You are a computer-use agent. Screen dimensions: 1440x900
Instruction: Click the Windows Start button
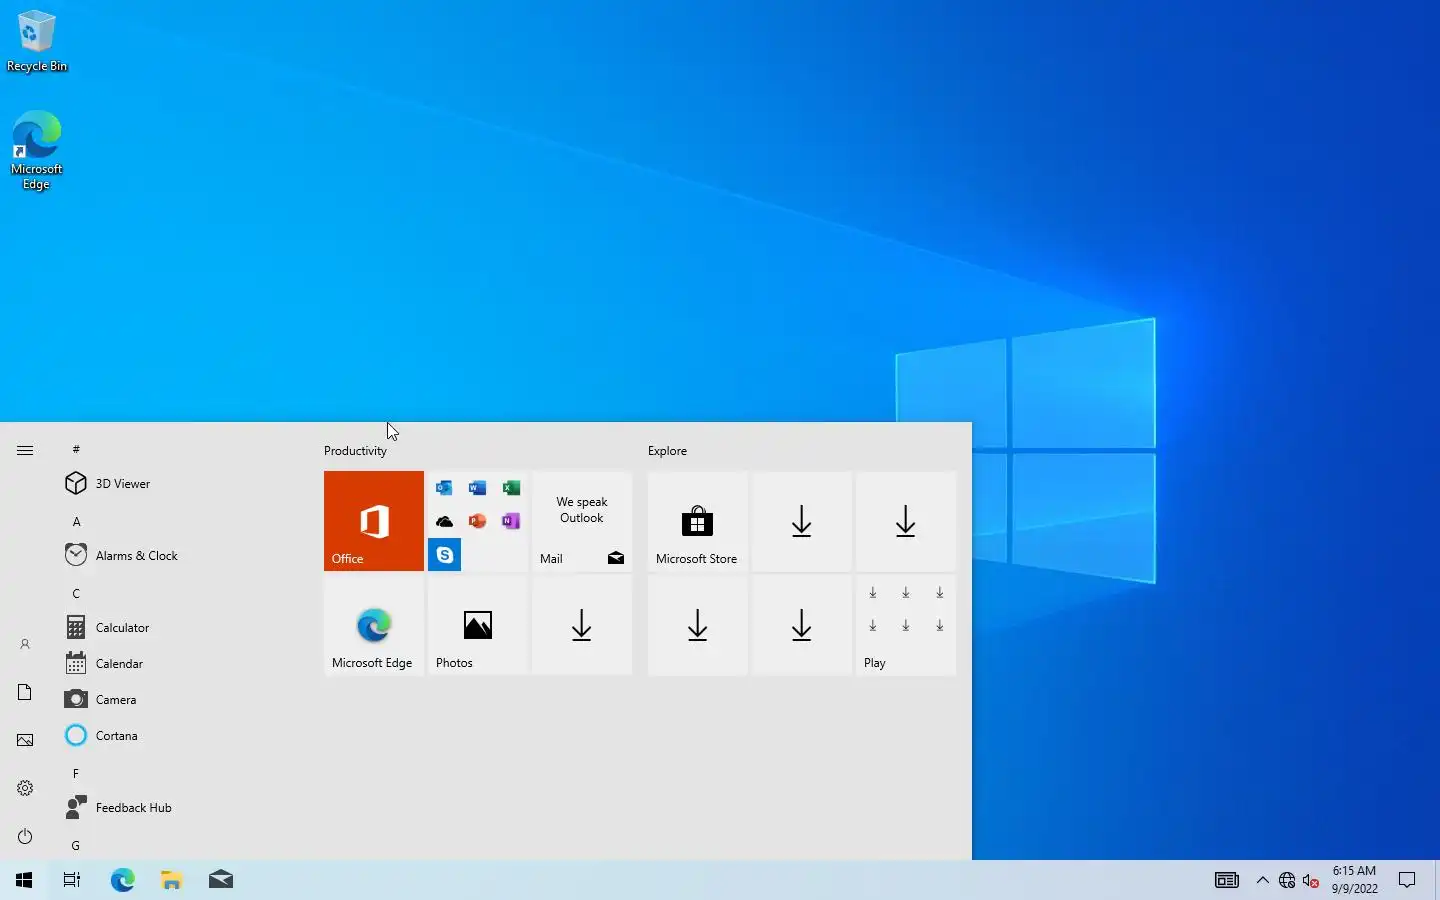[x=24, y=880]
